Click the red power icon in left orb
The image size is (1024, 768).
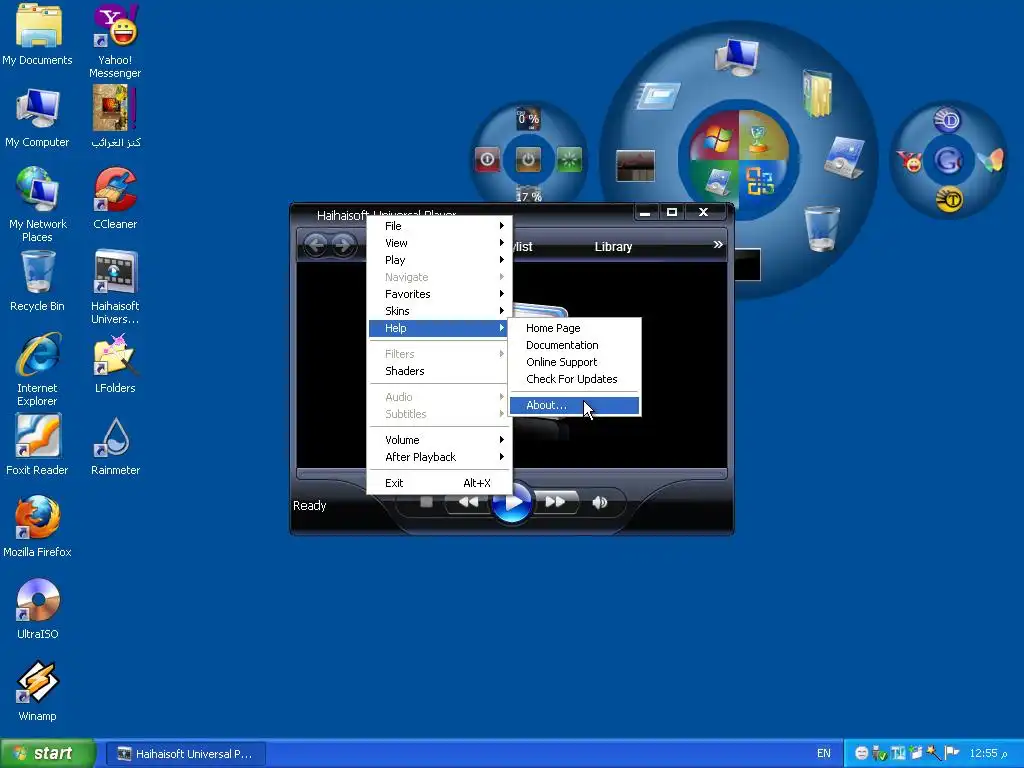[x=487, y=159]
